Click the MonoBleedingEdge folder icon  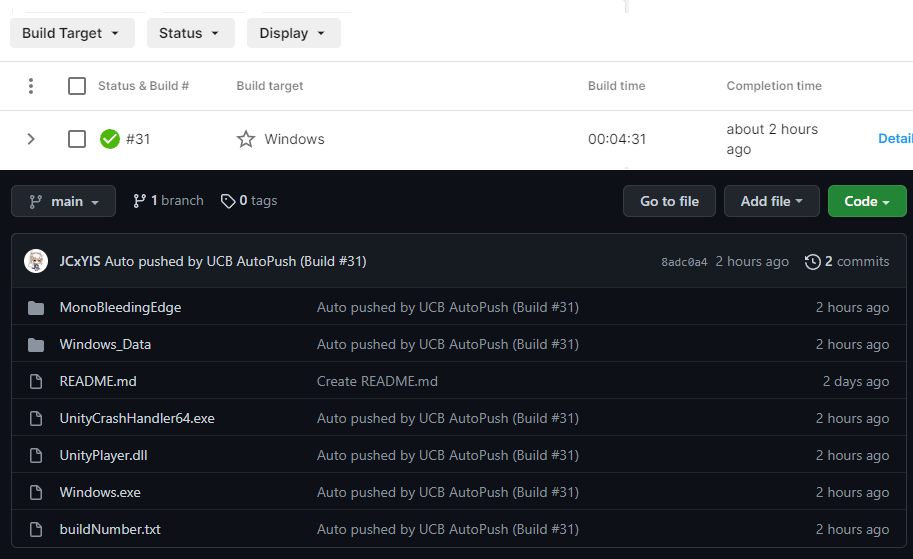36,307
